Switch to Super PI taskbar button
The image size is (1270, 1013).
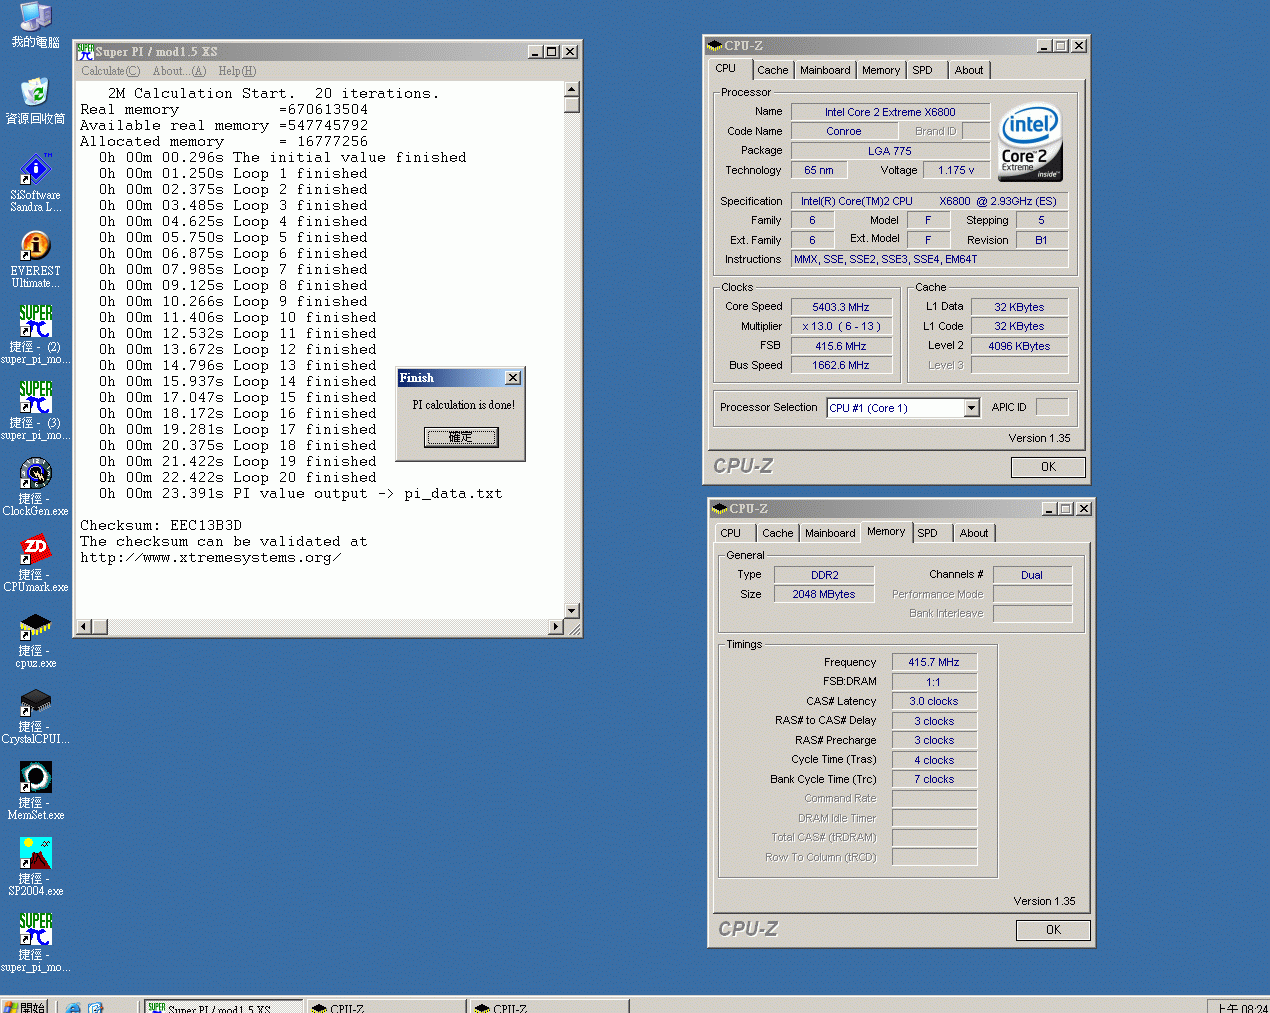[x=223, y=1006]
